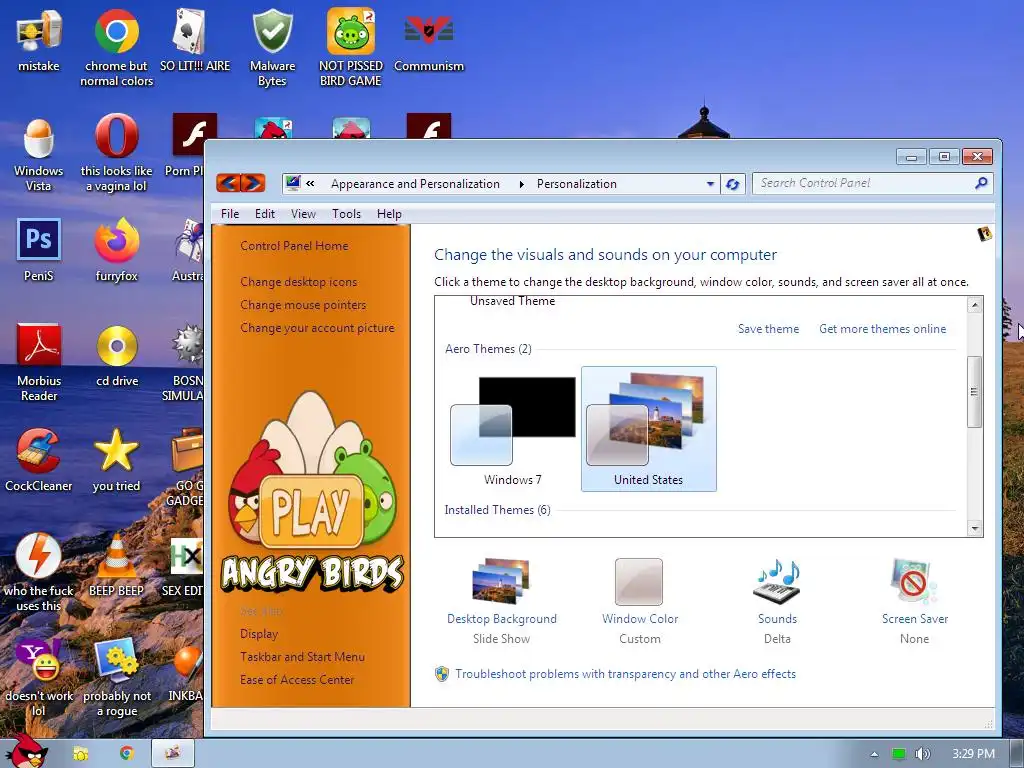
Task: Select the Malware Bytes desktop shortcut
Action: [272, 47]
